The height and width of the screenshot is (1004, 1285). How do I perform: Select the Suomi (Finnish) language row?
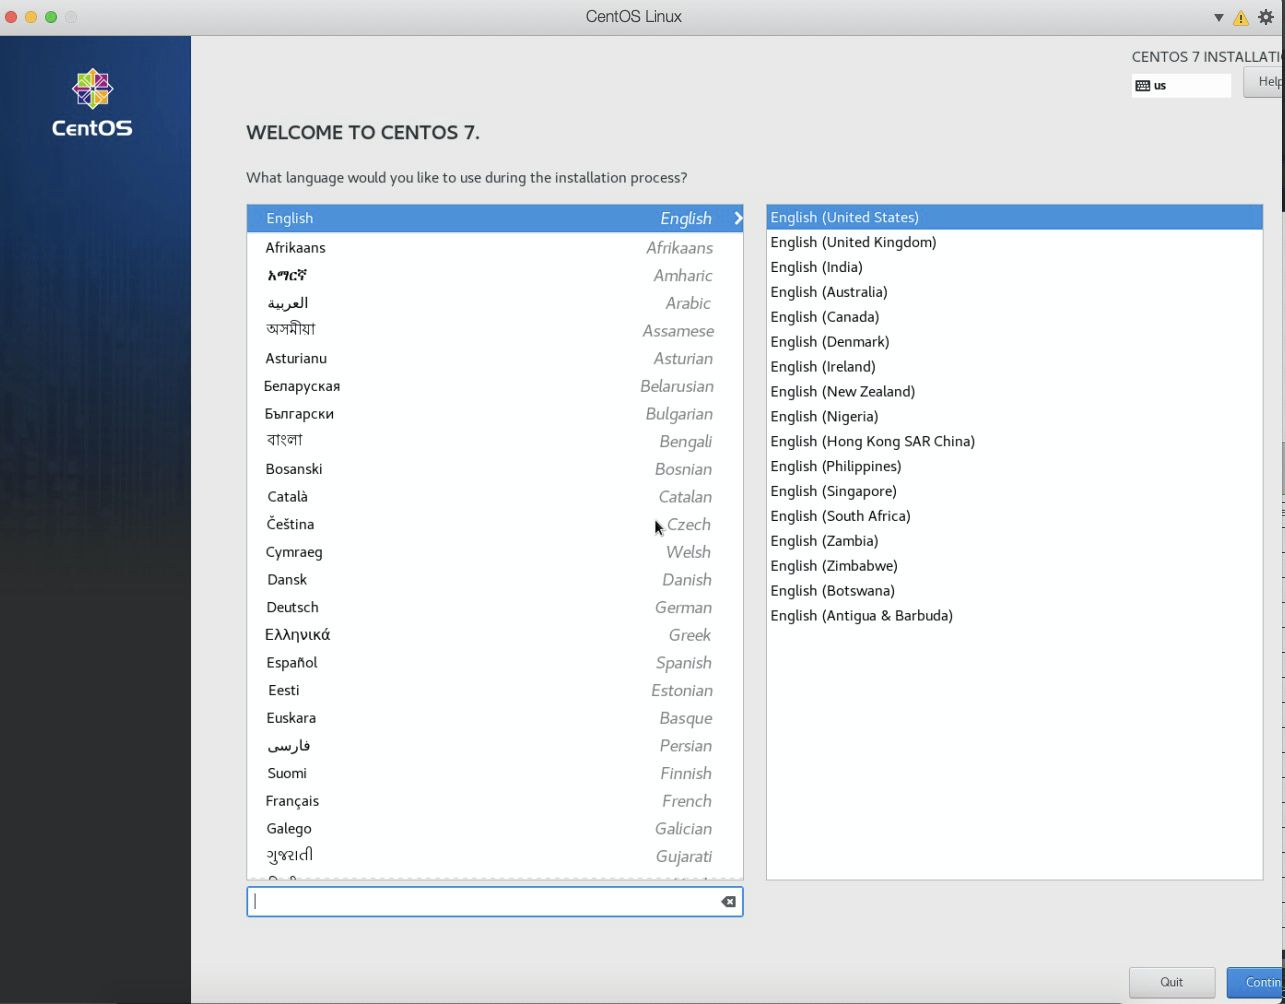click(x=495, y=774)
